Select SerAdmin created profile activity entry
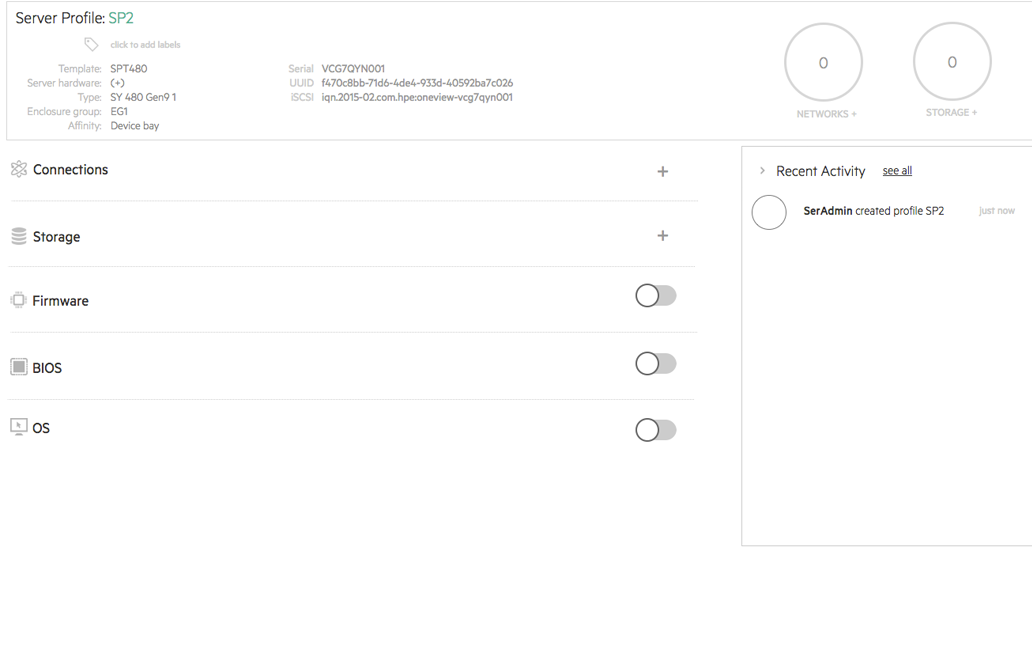Screen dimensions: 1032x651 tap(873, 211)
